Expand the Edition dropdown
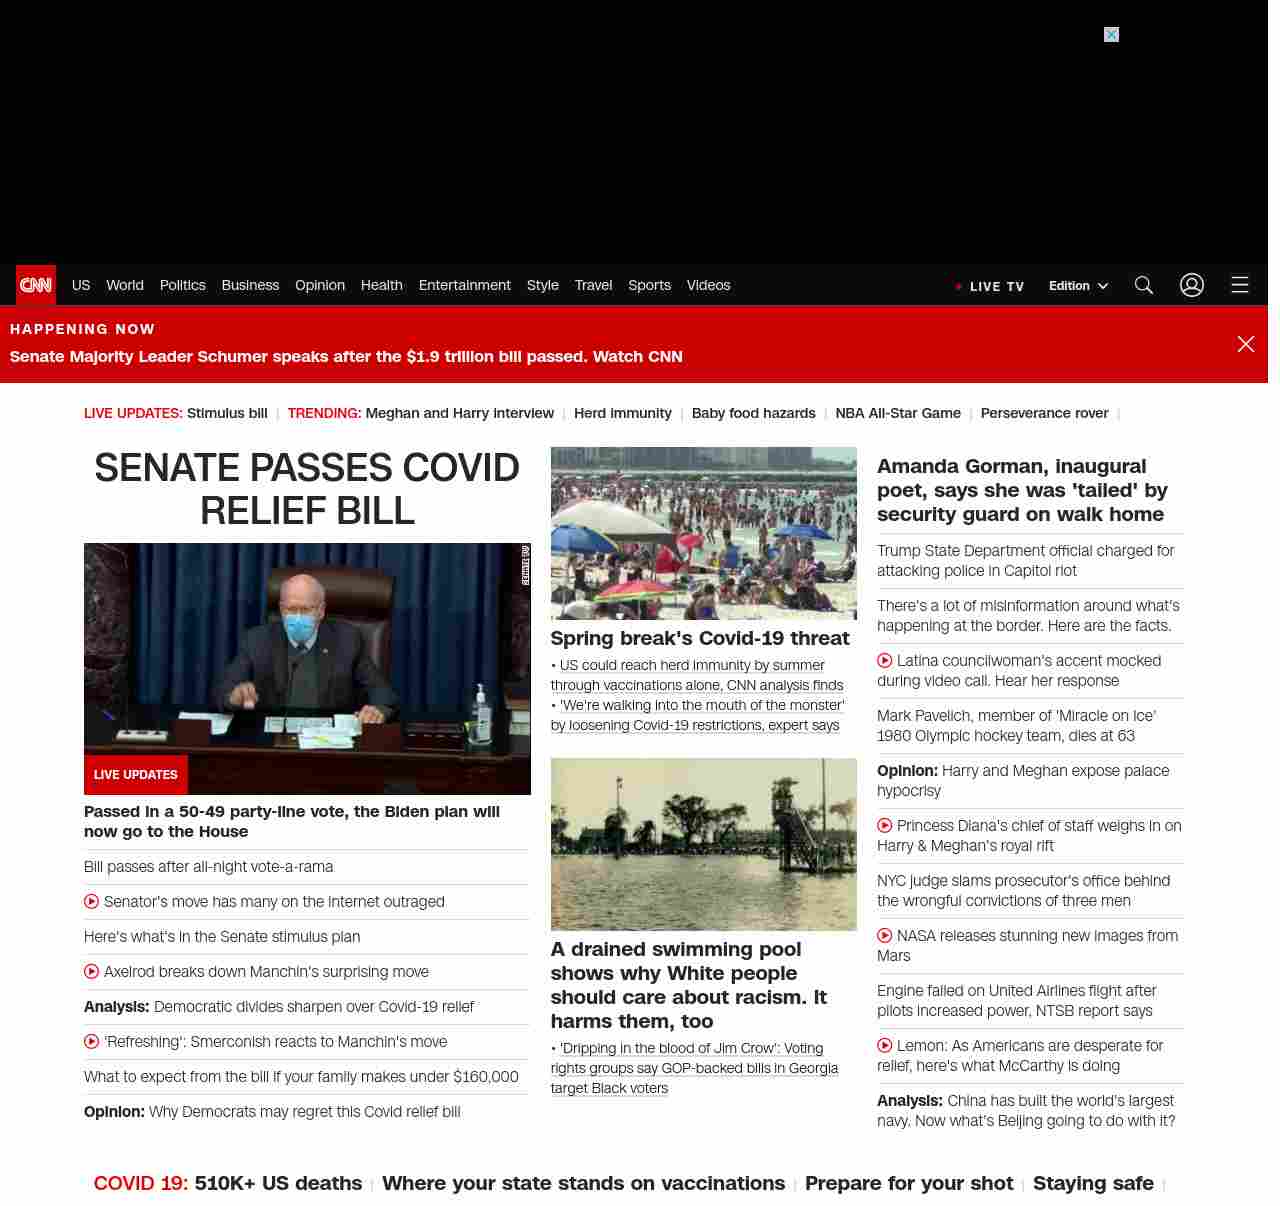1280x1206 pixels. (1078, 286)
